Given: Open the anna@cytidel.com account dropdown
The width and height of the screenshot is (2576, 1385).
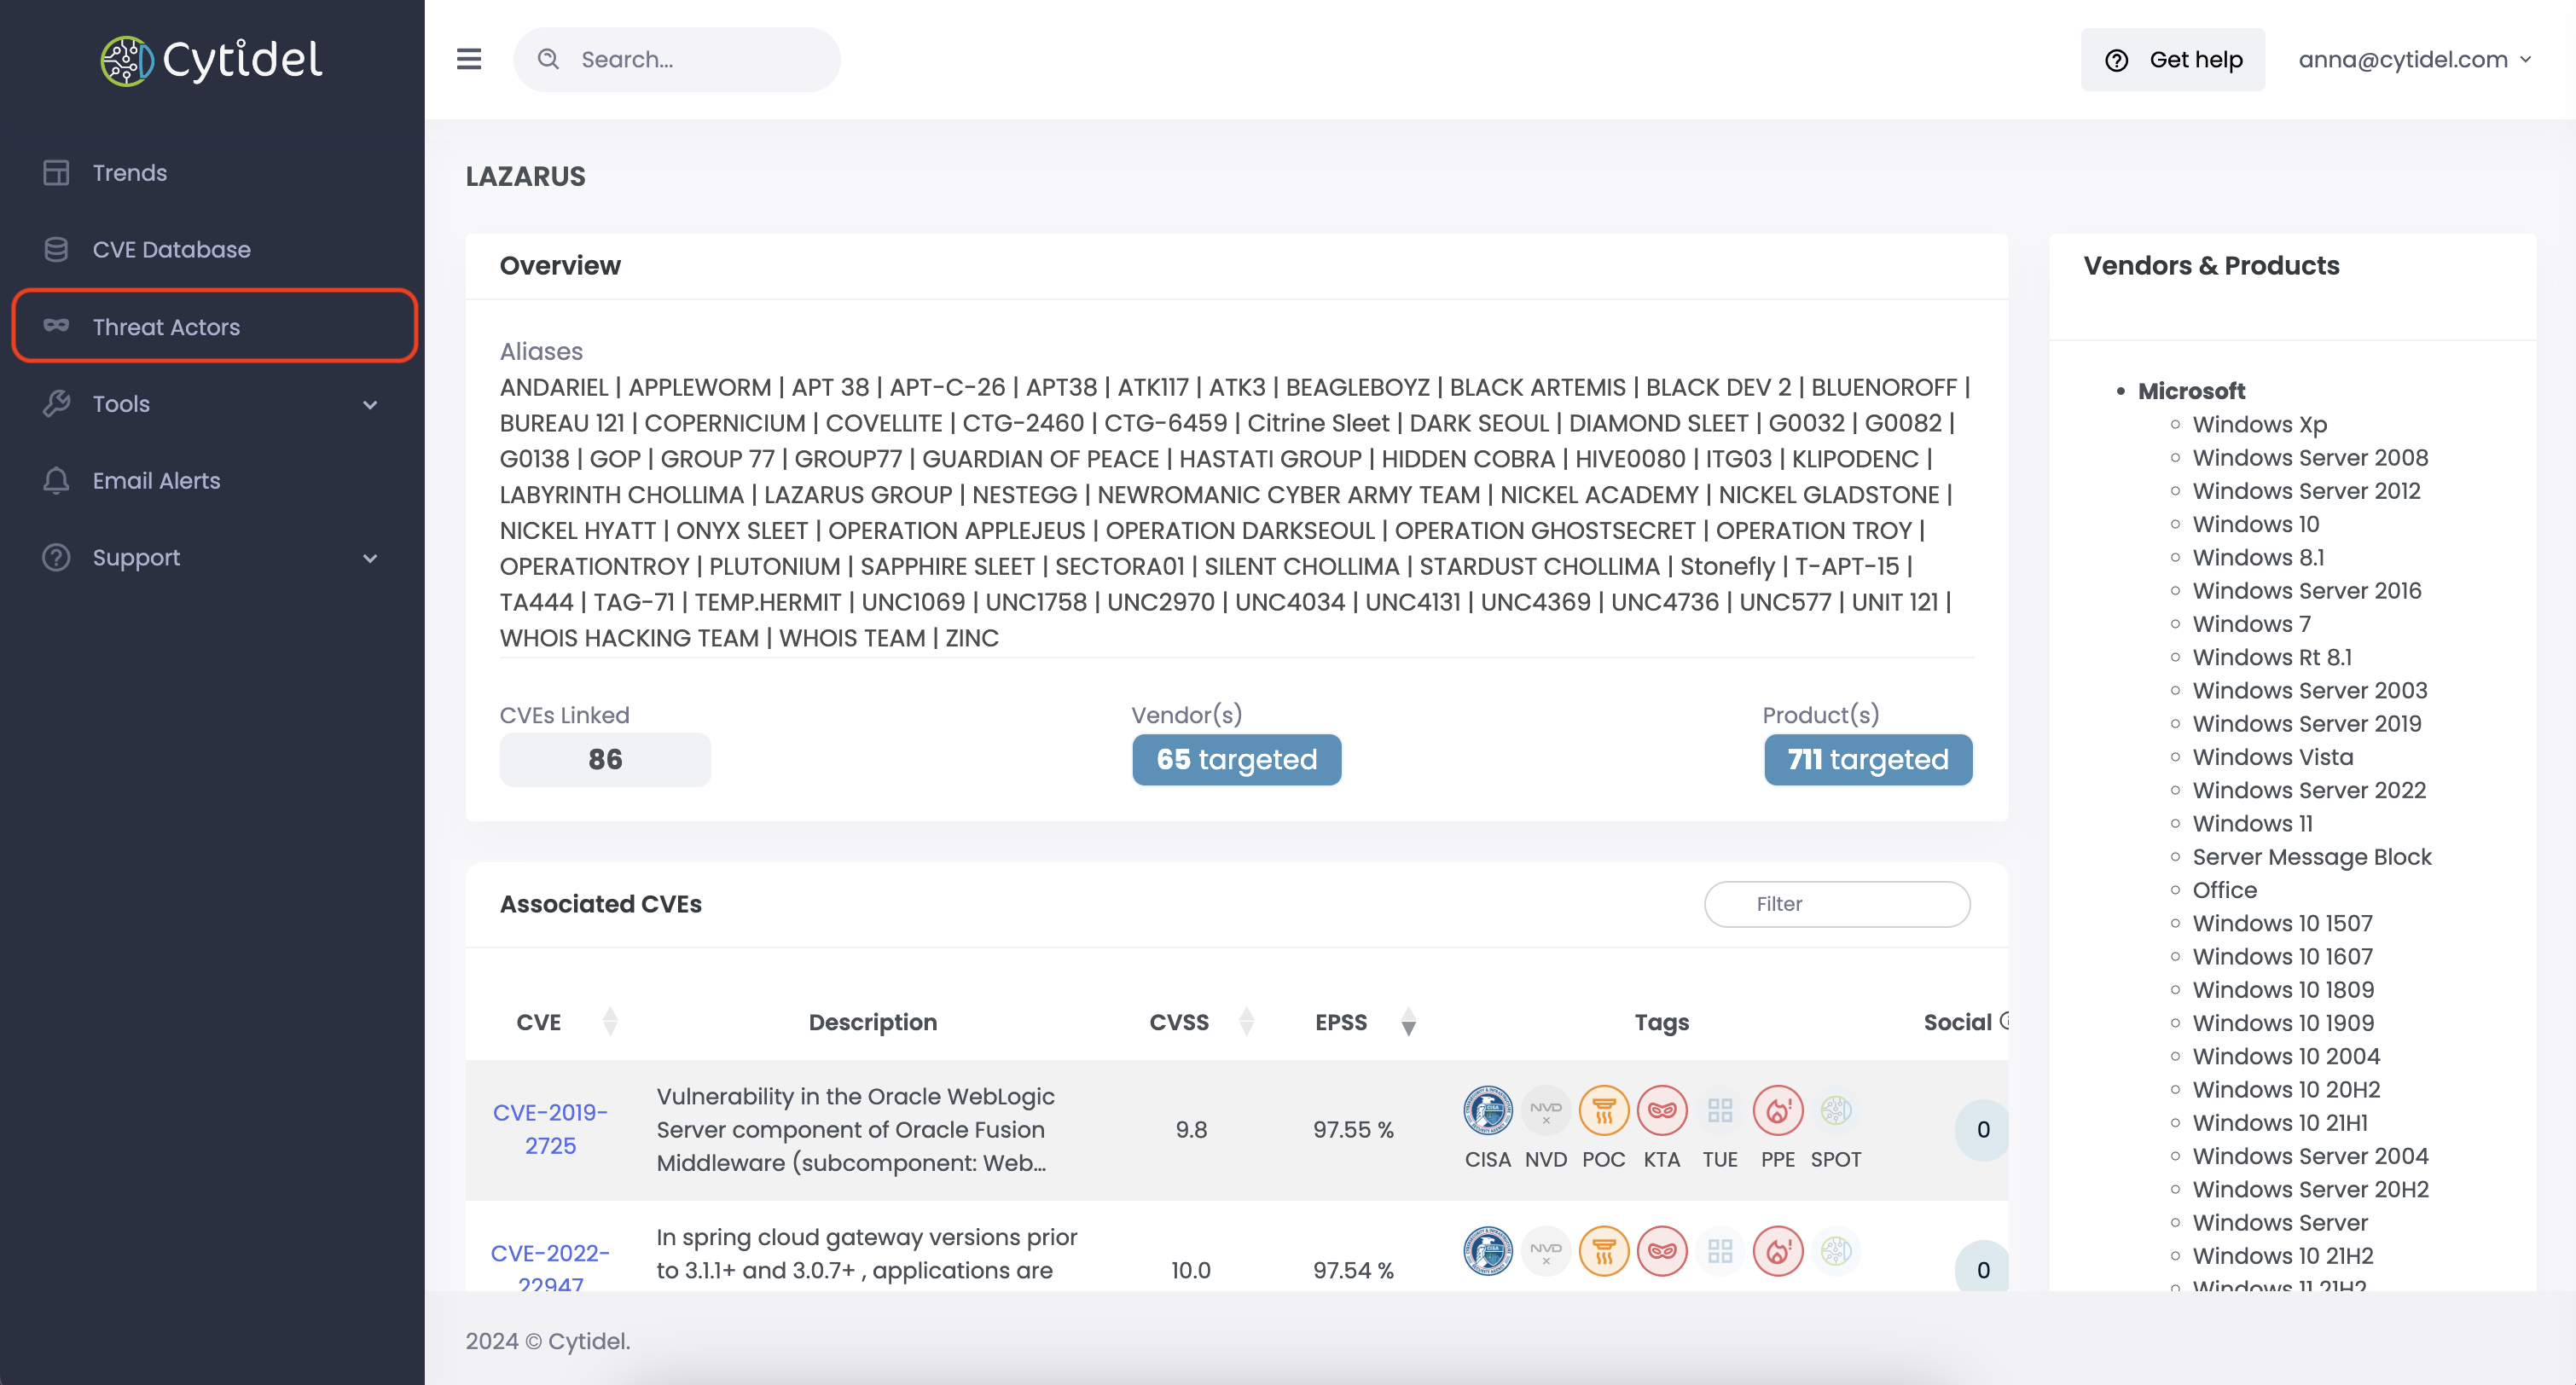Looking at the screenshot, I should click(x=2415, y=60).
